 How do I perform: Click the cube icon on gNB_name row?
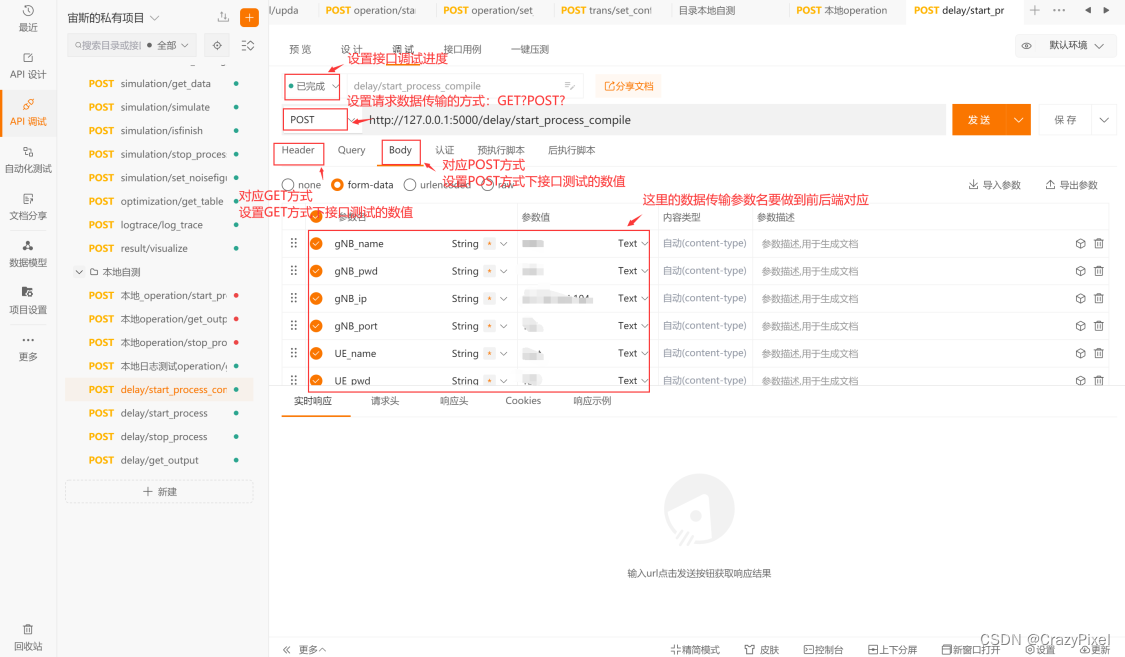click(1081, 243)
